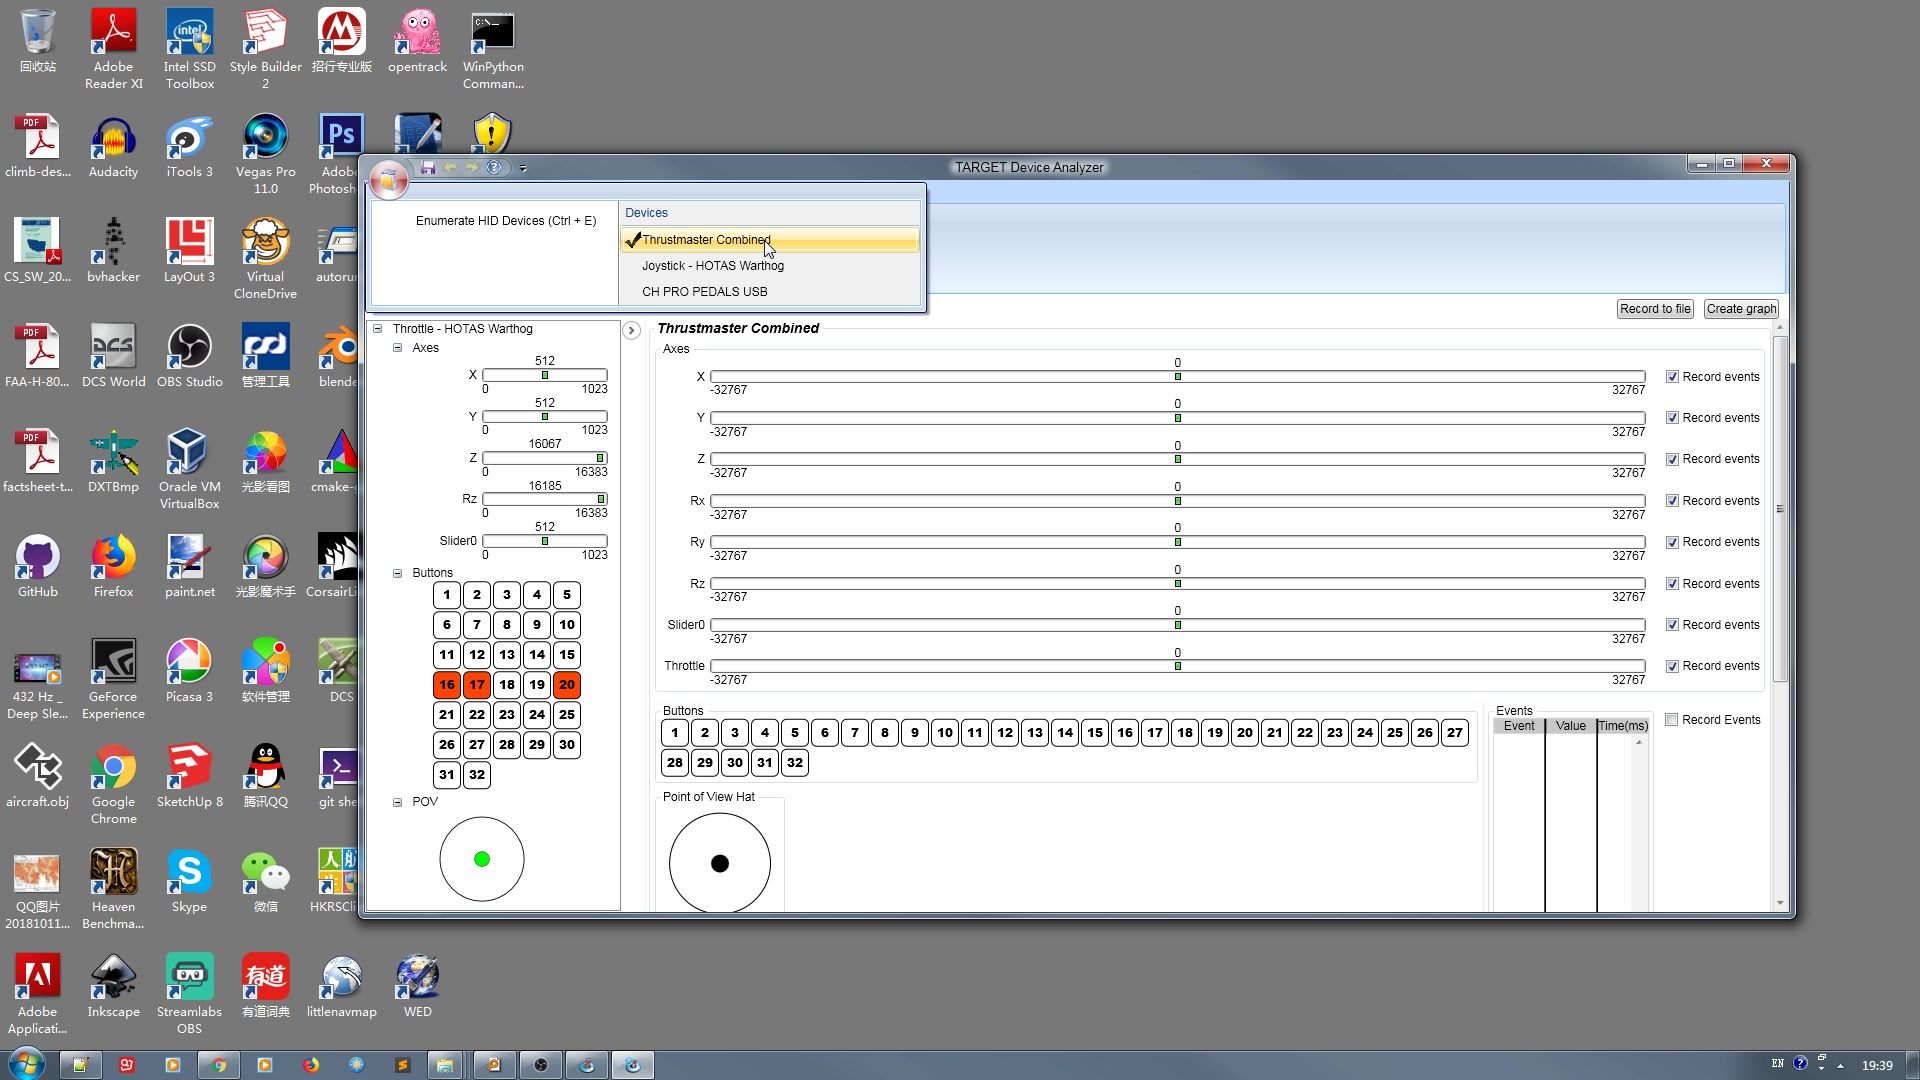1920x1080 pixels.
Task: Select Thrustmaster Combined device
Action: [769, 240]
